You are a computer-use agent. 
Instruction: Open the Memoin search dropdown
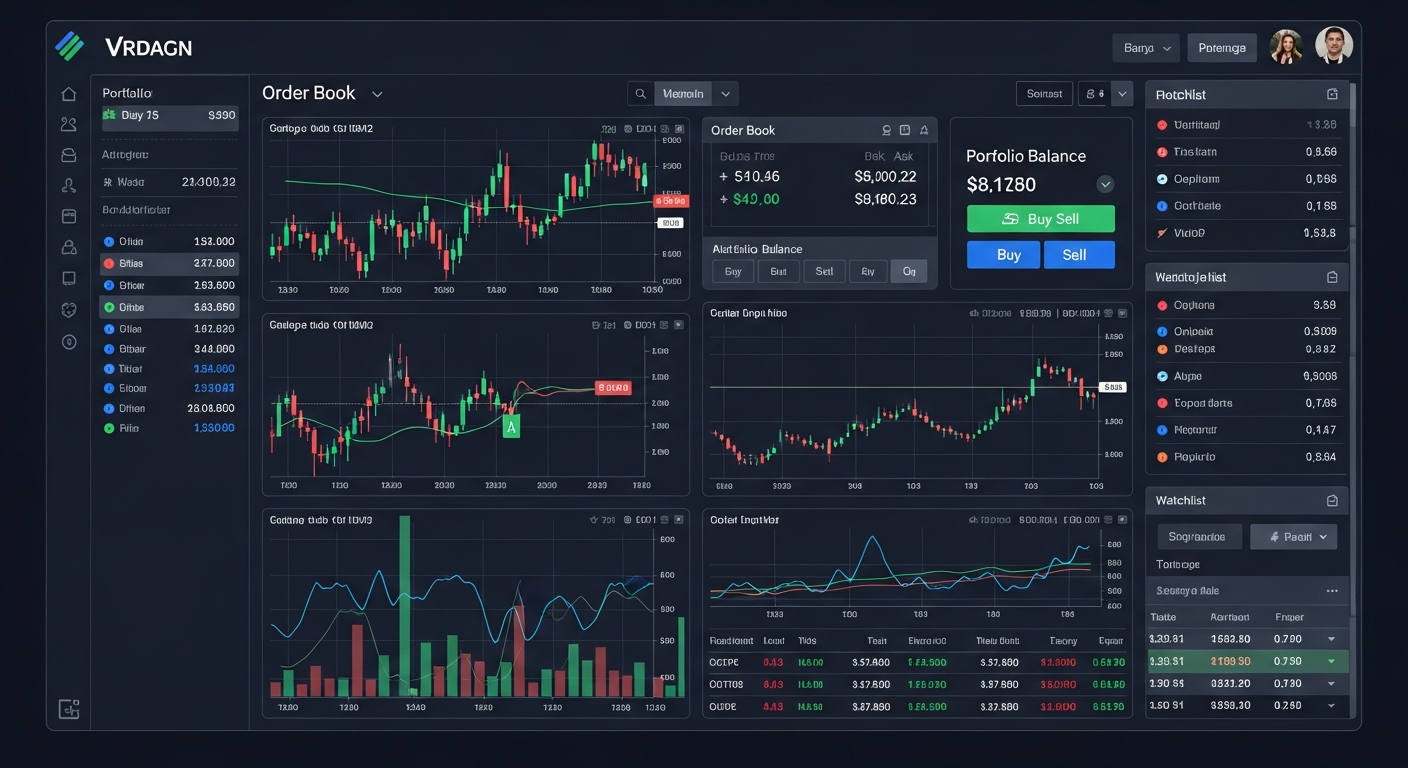[x=725, y=93]
